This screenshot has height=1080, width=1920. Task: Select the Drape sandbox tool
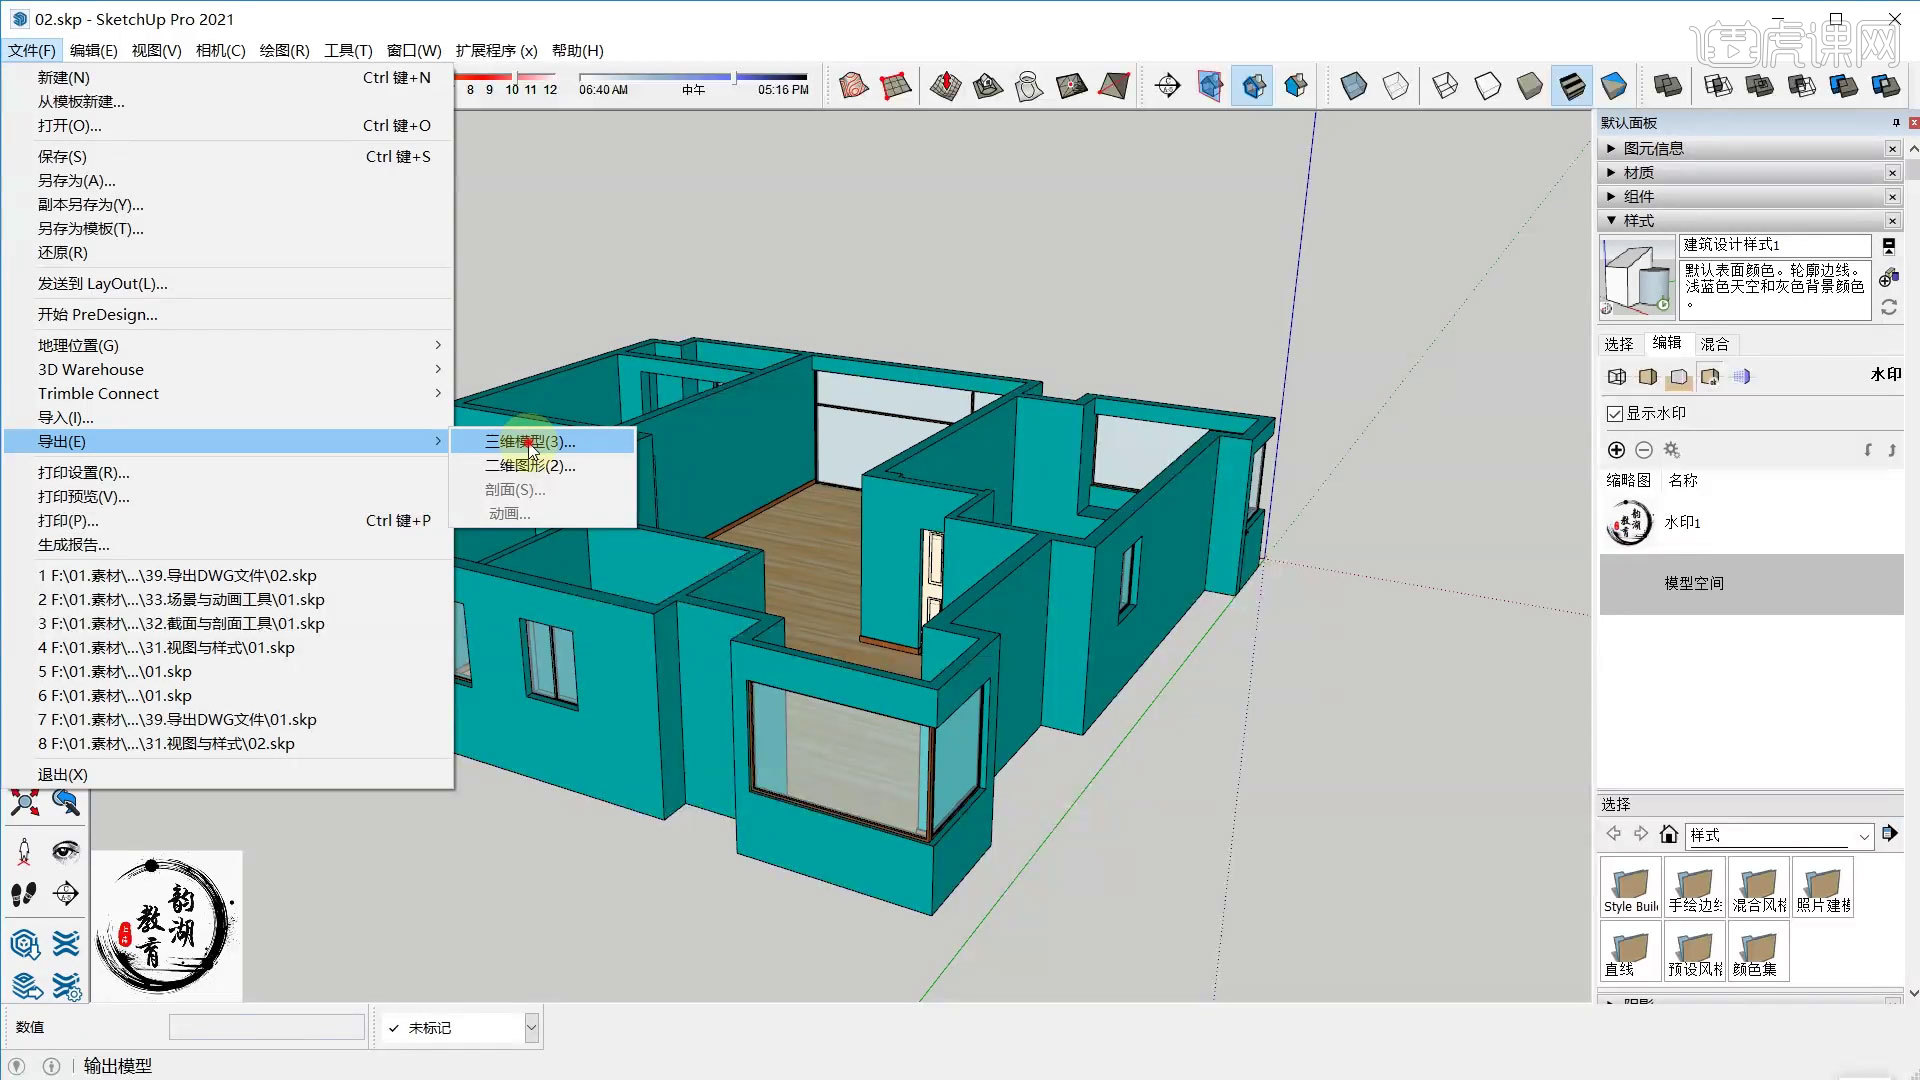point(1029,86)
